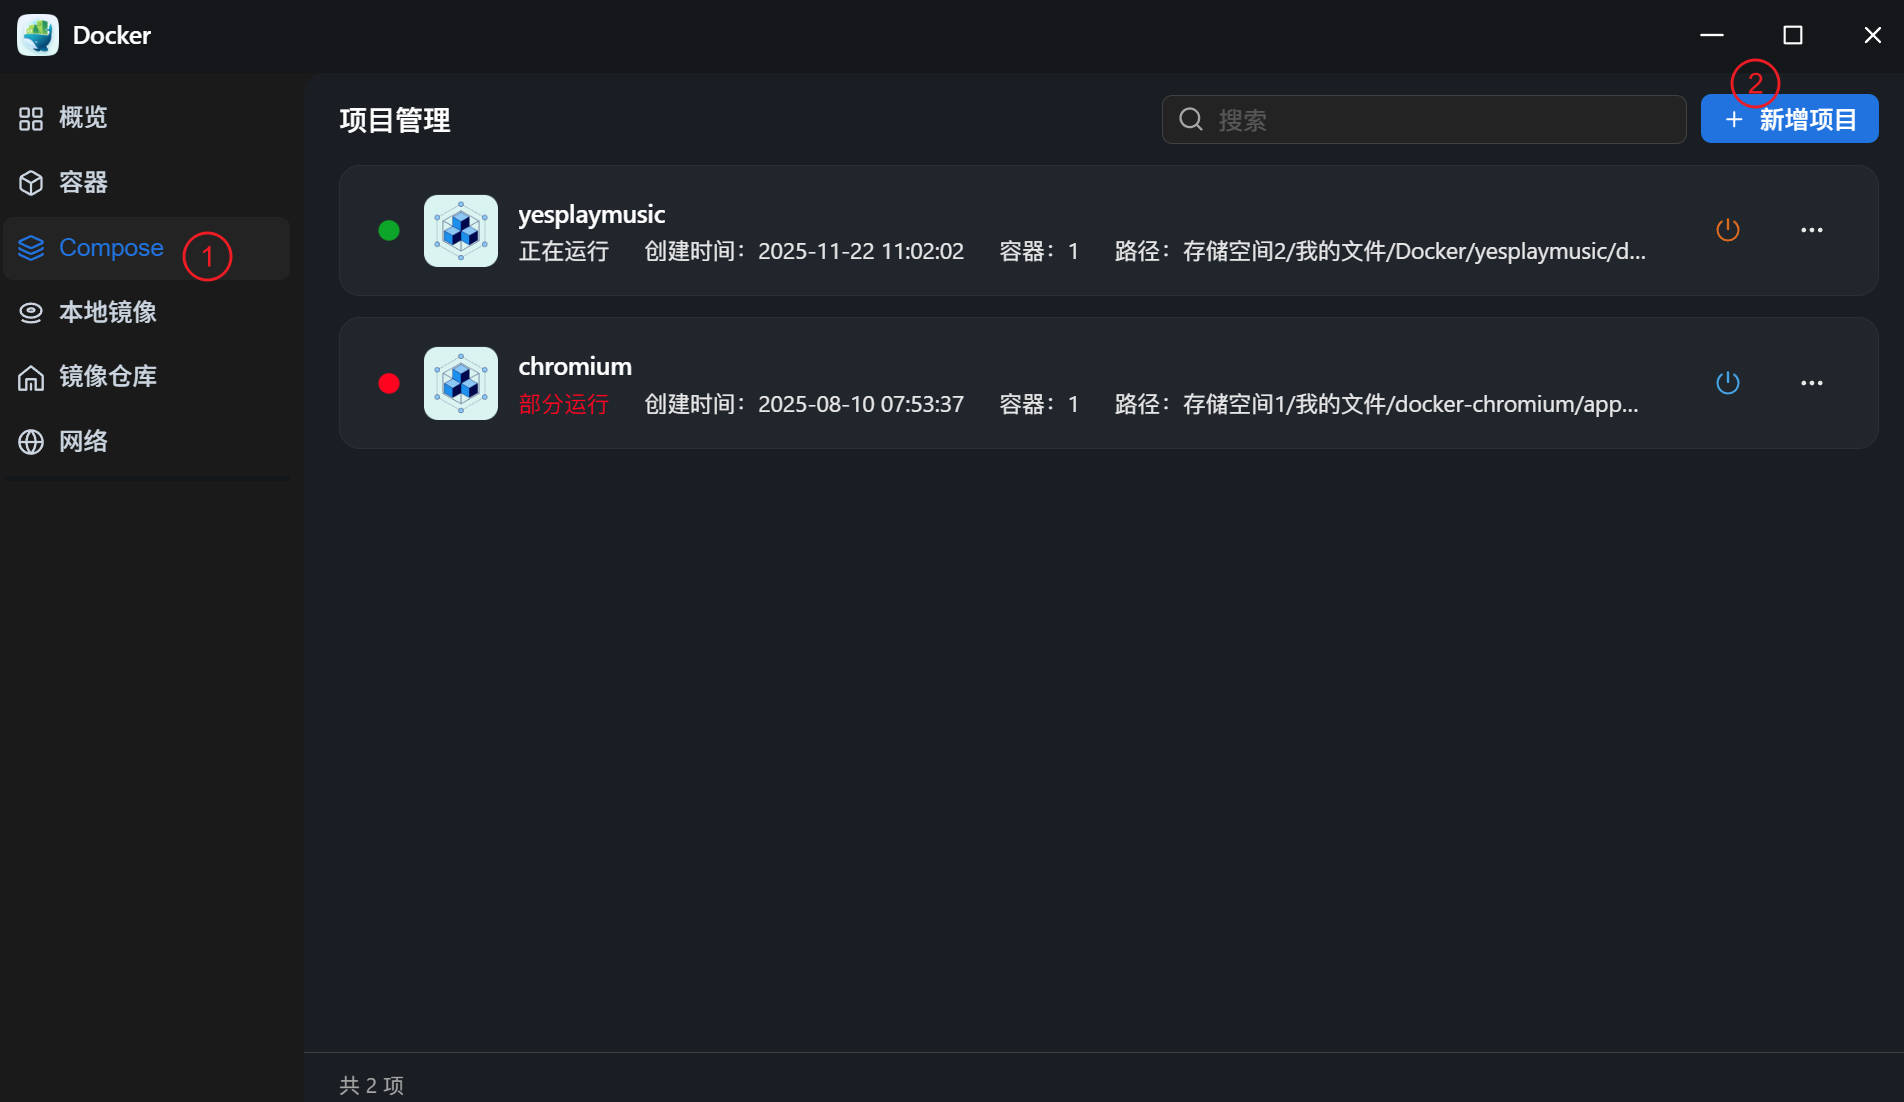Open the 本地镜像 local images panel
Screen dimensions: 1904x1102
[x=107, y=312]
